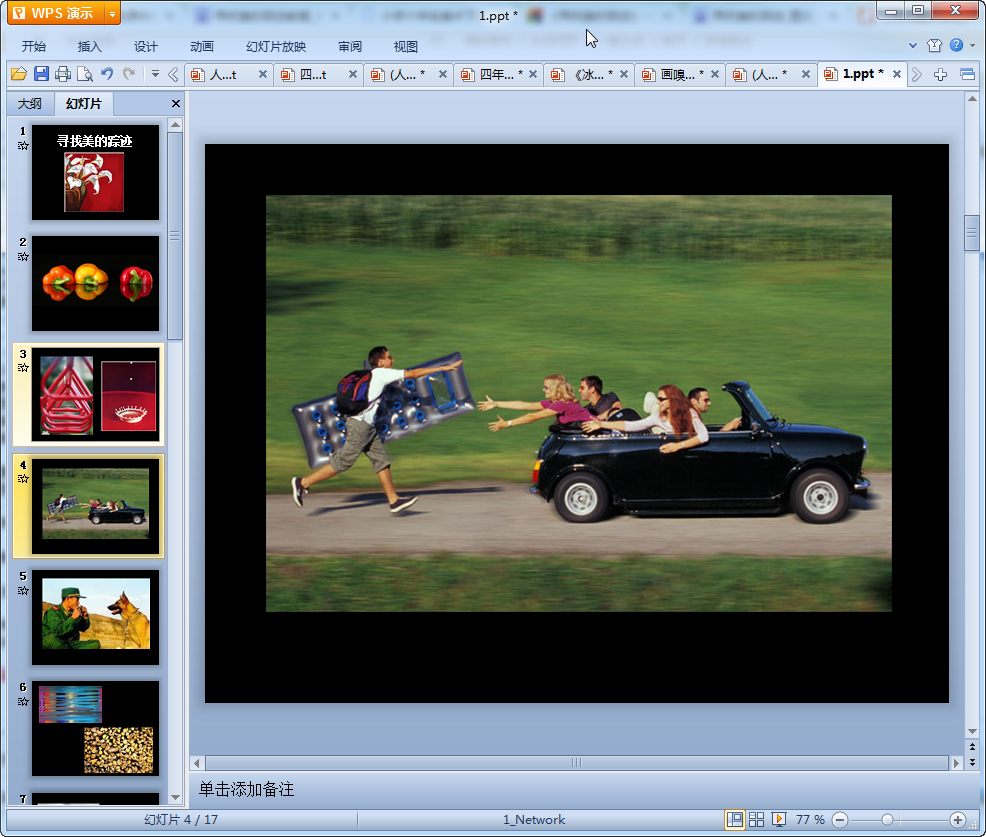Click the animation star icon beside slide 6
The image size is (986, 837).
click(23, 702)
